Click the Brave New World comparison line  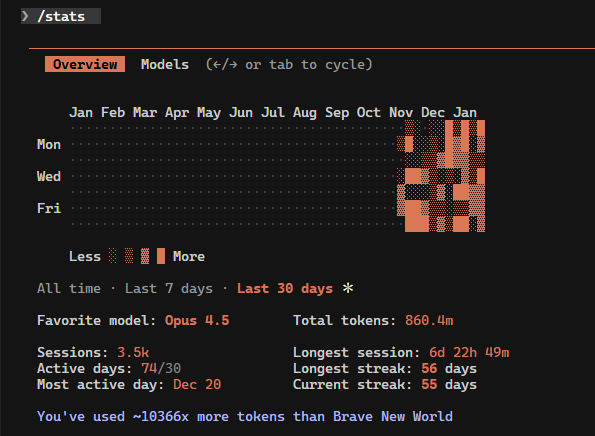[x=245, y=416]
